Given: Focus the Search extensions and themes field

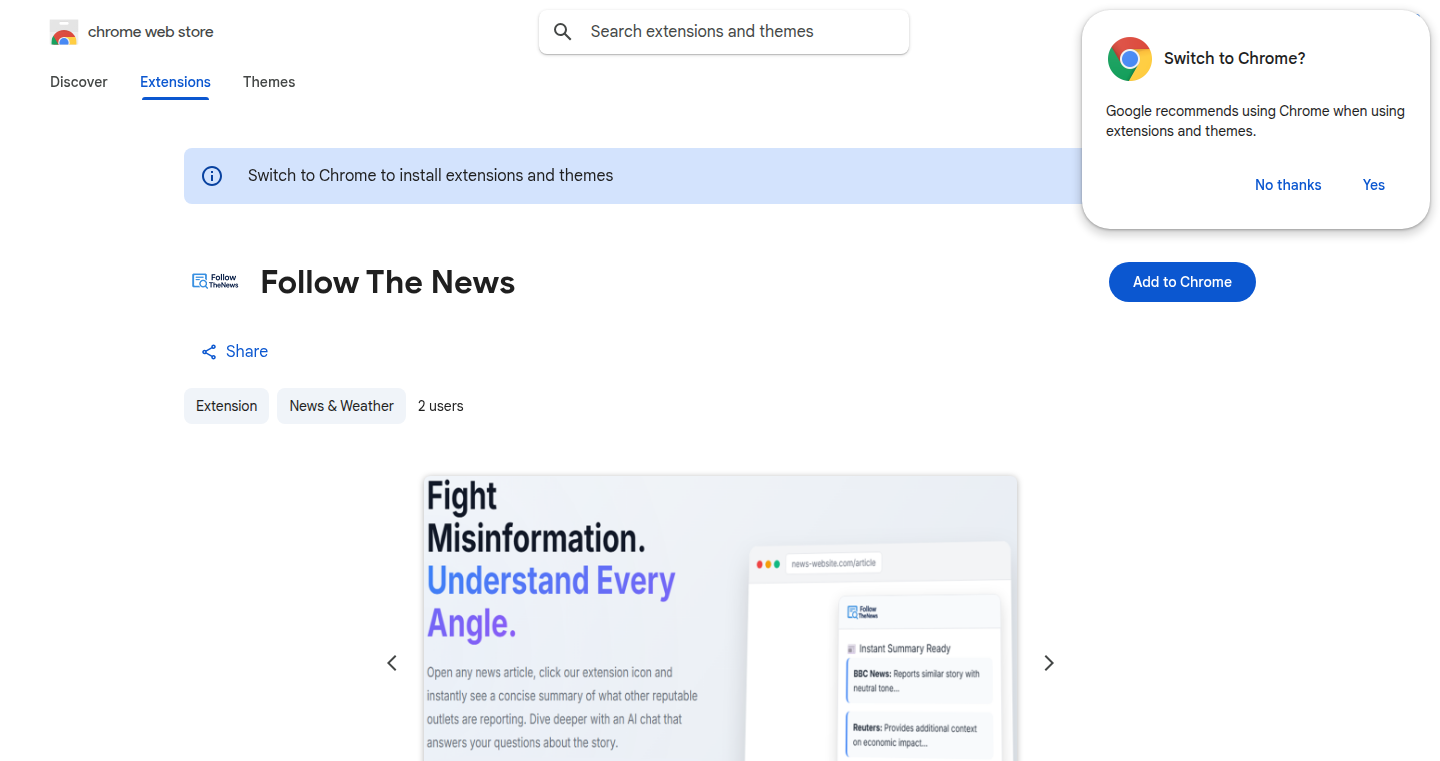Looking at the screenshot, I should pyautogui.click(x=724, y=32).
